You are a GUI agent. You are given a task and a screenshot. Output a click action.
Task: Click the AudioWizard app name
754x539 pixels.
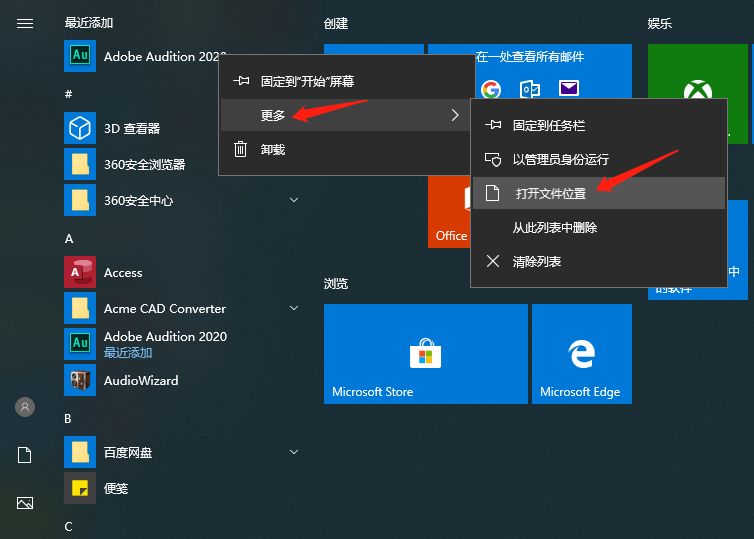pyautogui.click(x=141, y=381)
